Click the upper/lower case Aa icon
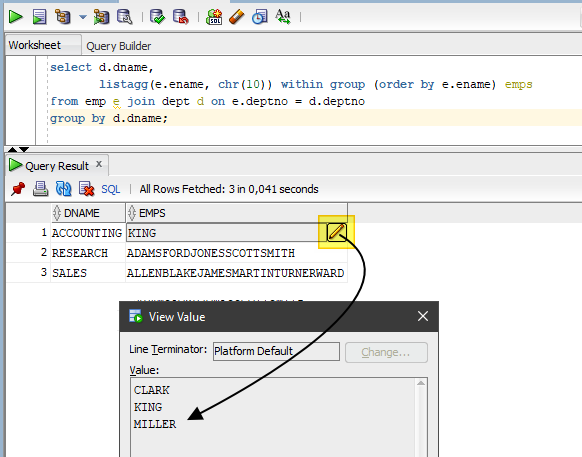 click(283, 17)
